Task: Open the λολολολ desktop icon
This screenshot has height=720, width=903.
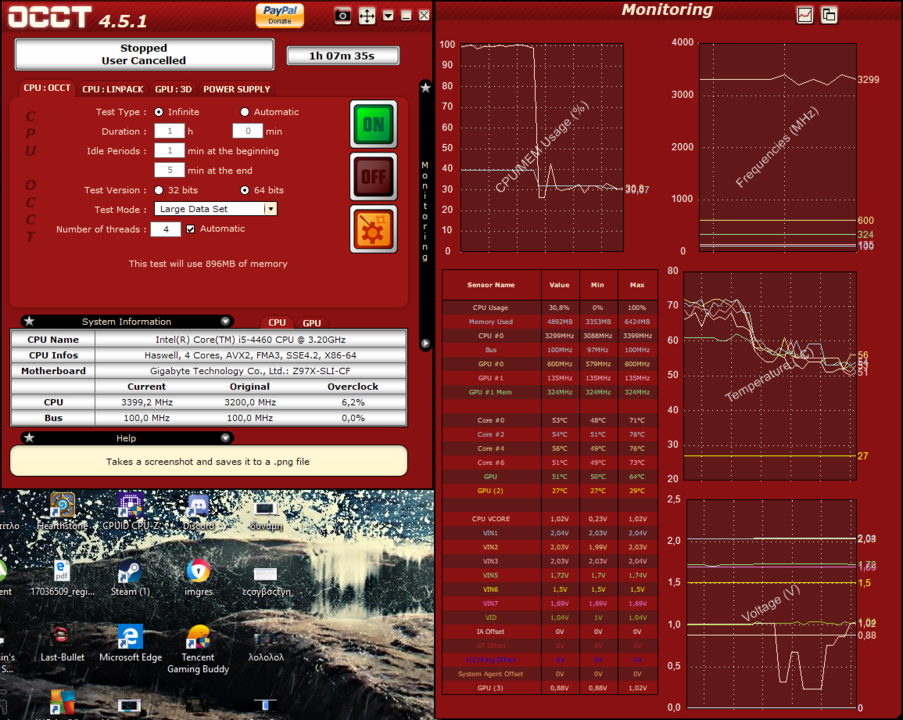Action: [265, 646]
